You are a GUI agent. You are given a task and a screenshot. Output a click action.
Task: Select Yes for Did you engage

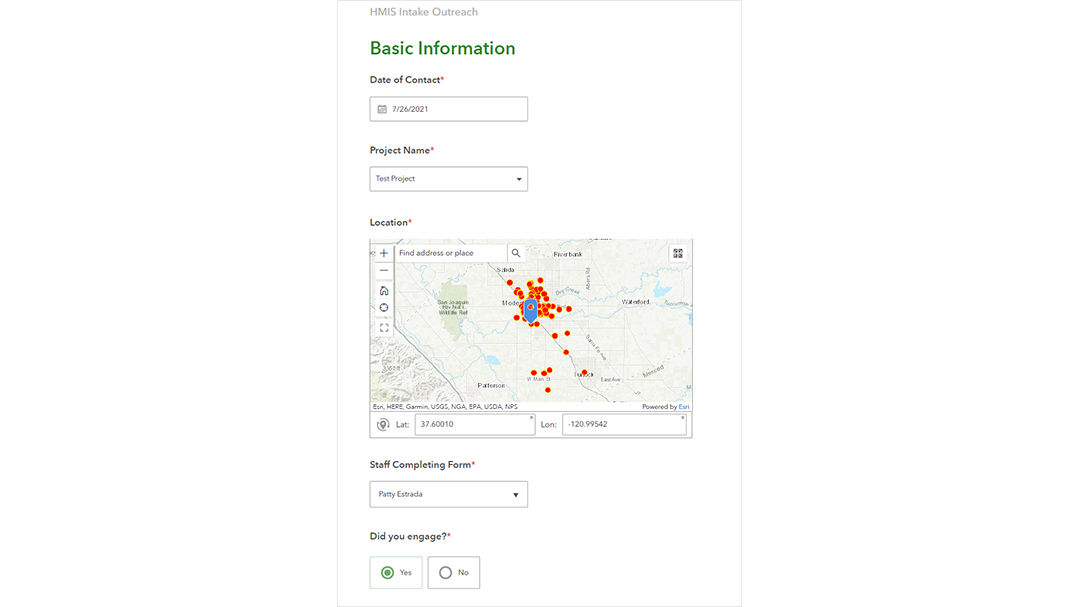pyautogui.click(x=388, y=572)
